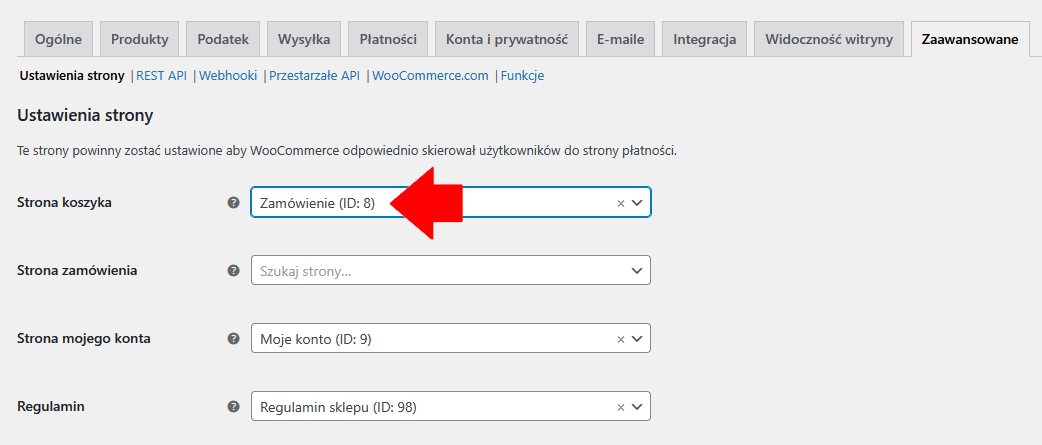
Task: Switch to the Ogólne tab
Action: point(59,40)
